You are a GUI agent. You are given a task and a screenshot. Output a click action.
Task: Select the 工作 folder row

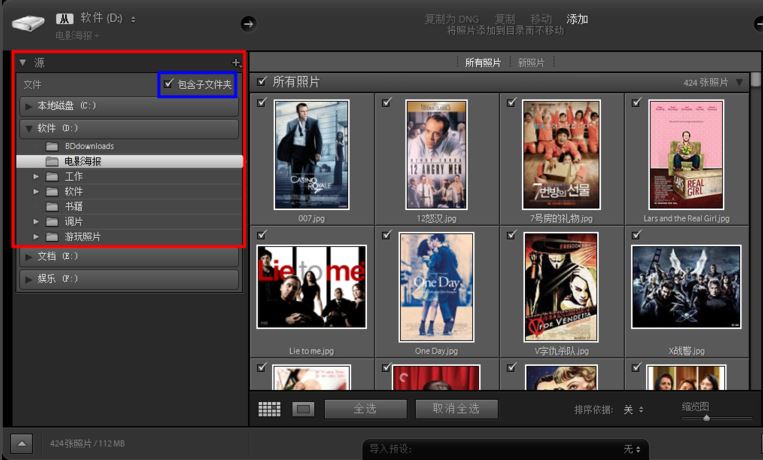tap(129, 176)
